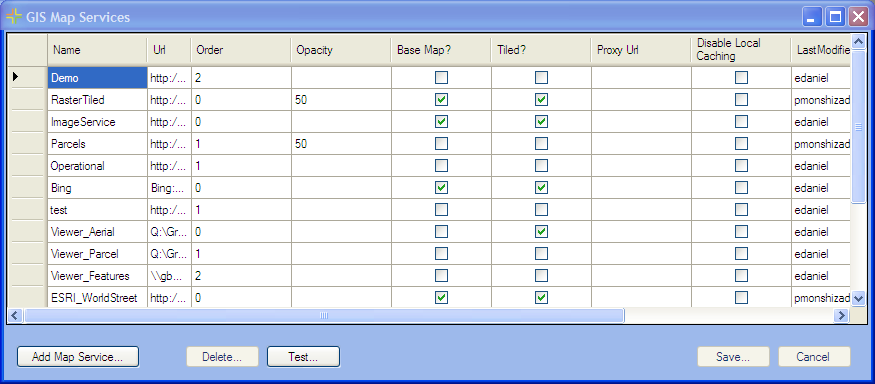875x384 pixels.
Task: Enable Base Map for the Demo service
Action: (x=441, y=78)
